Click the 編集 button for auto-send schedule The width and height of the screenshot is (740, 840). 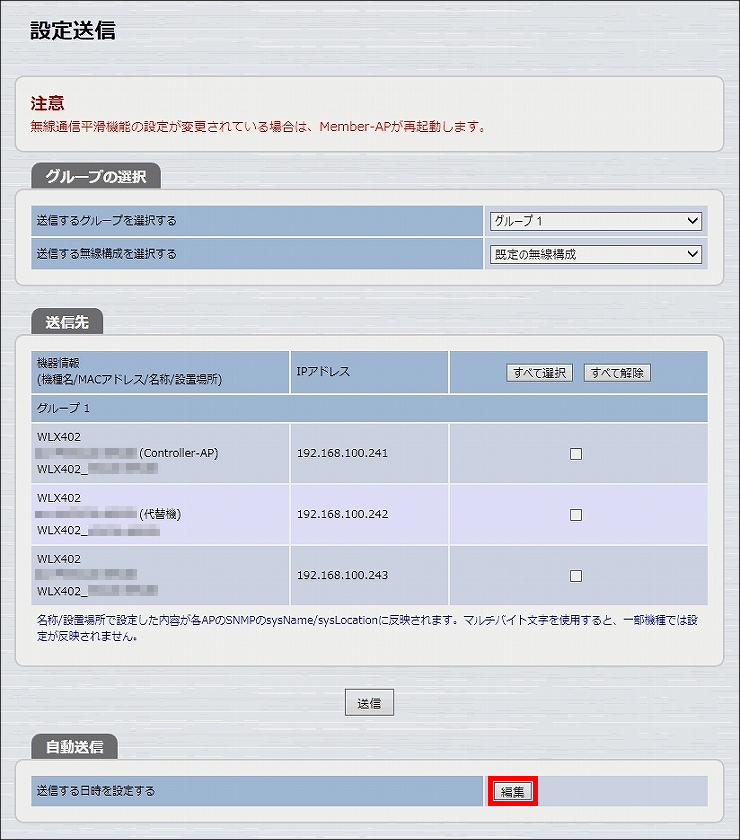coord(512,791)
